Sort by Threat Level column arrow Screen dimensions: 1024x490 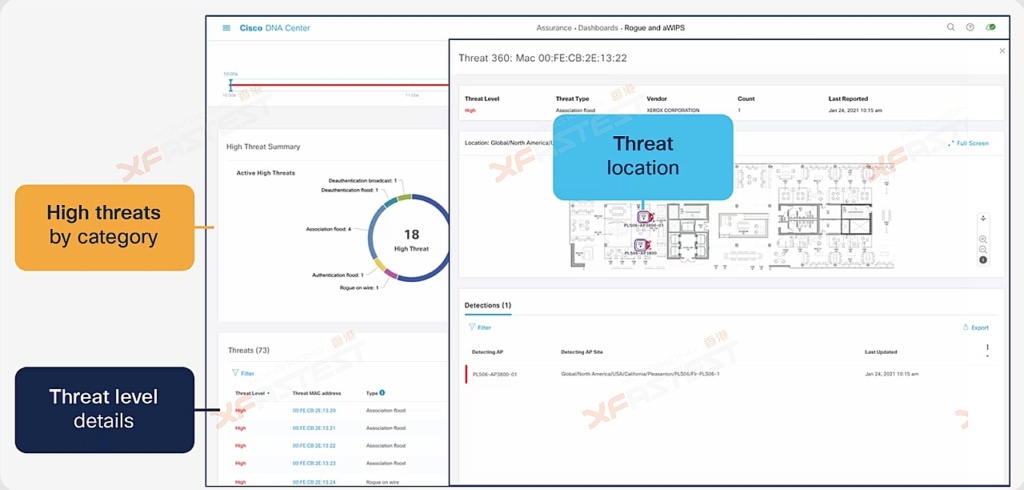pyautogui.click(x=268, y=394)
